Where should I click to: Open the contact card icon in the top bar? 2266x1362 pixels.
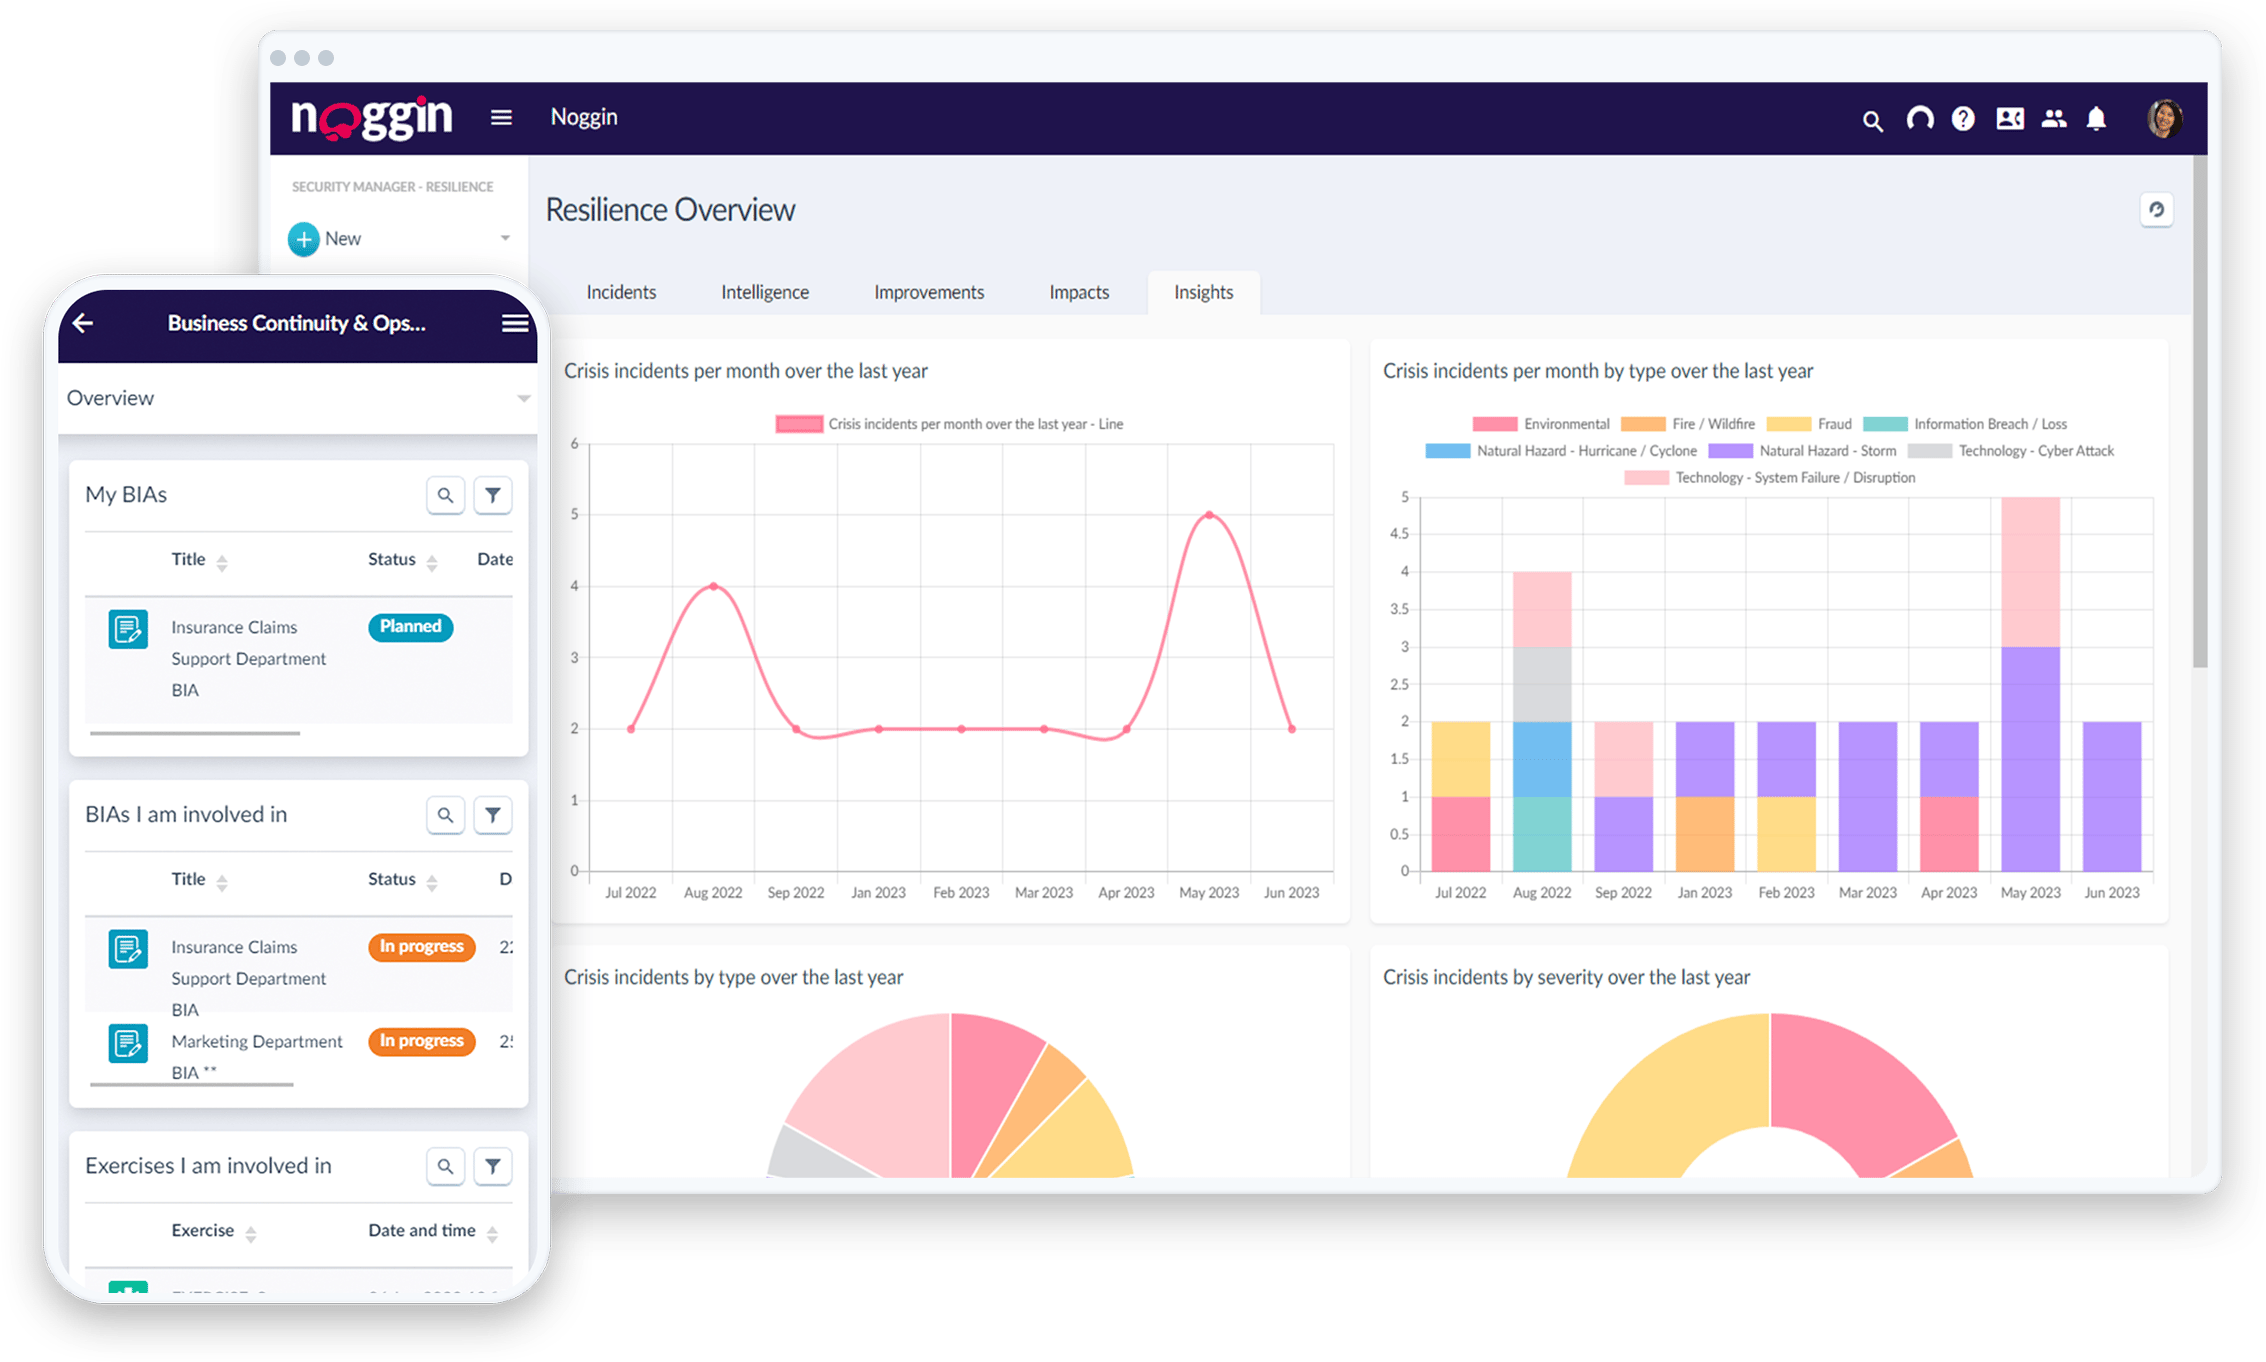click(x=2009, y=119)
